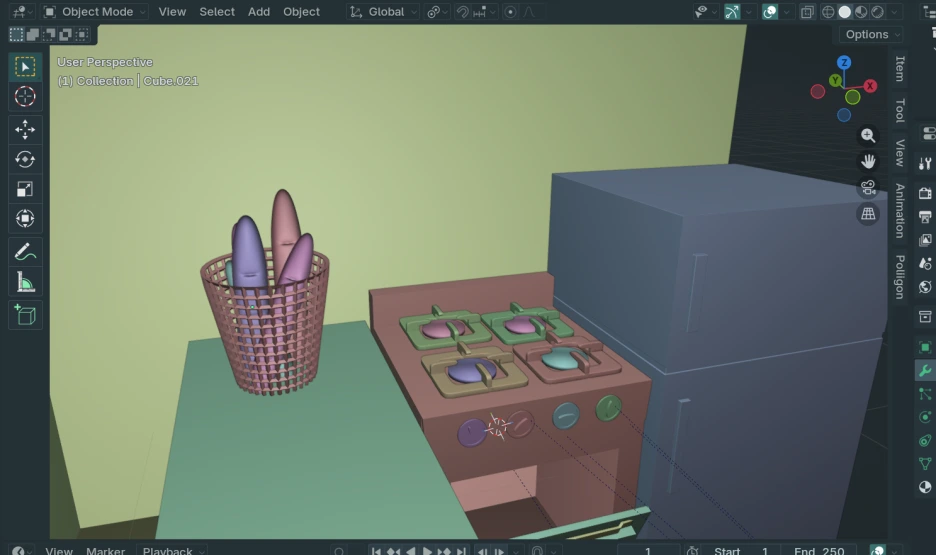This screenshot has width=936, height=555.
Task: Select the Annotate pencil tool
Action: click(25, 252)
